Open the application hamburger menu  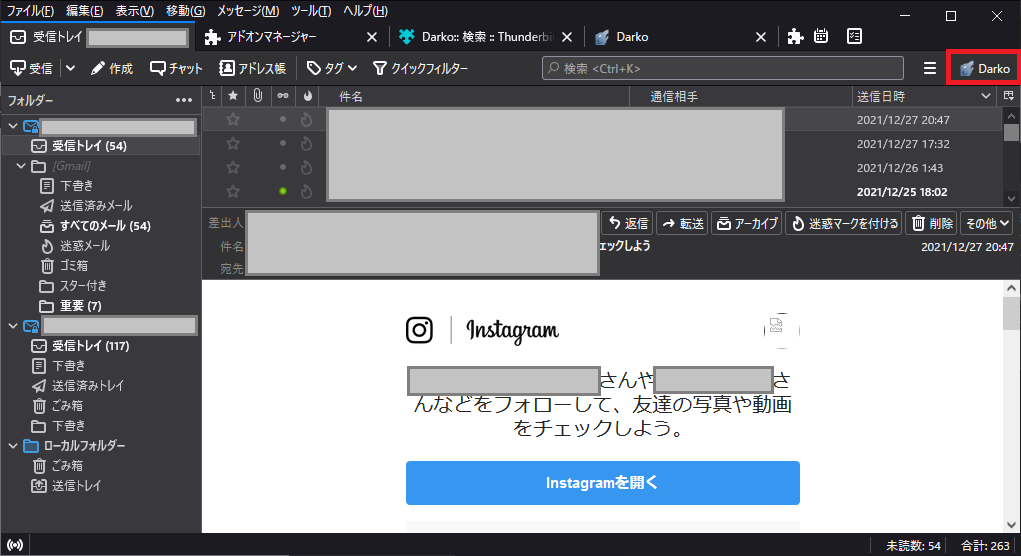pyautogui.click(x=930, y=68)
